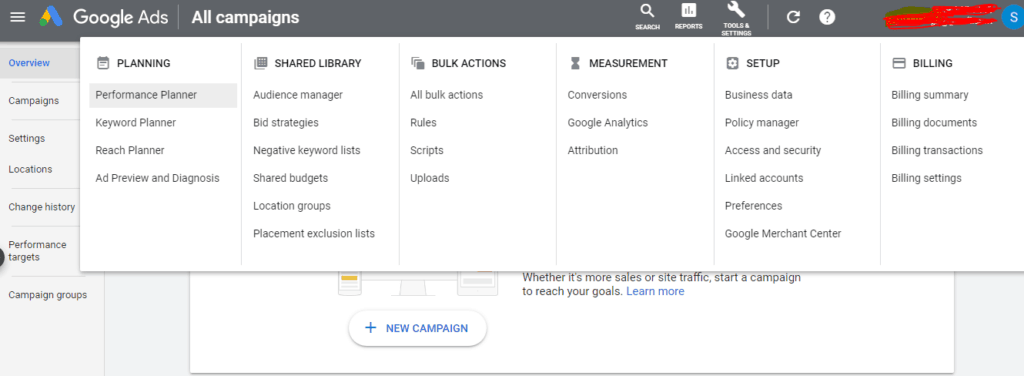Screen dimensions: 1024x376
Task: Open Google Merchant Center
Action: click(783, 234)
